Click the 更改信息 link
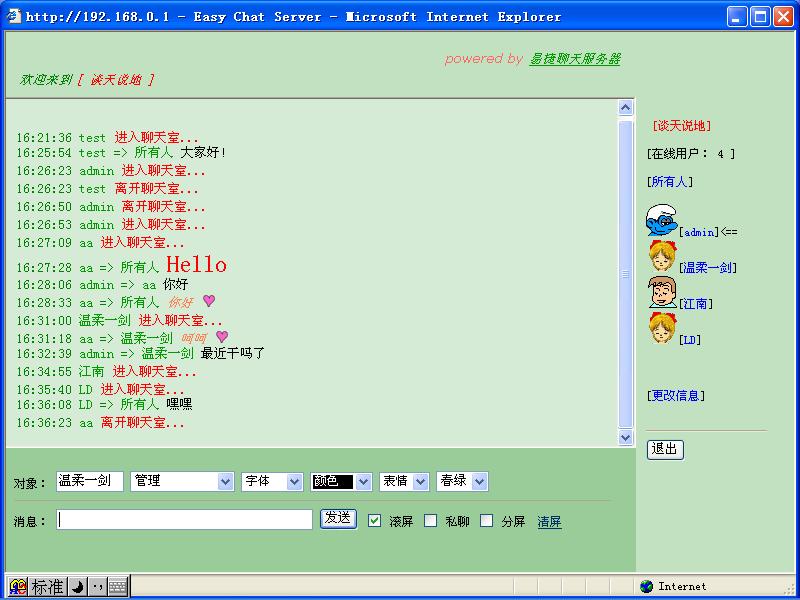 (x=676, y=395)
